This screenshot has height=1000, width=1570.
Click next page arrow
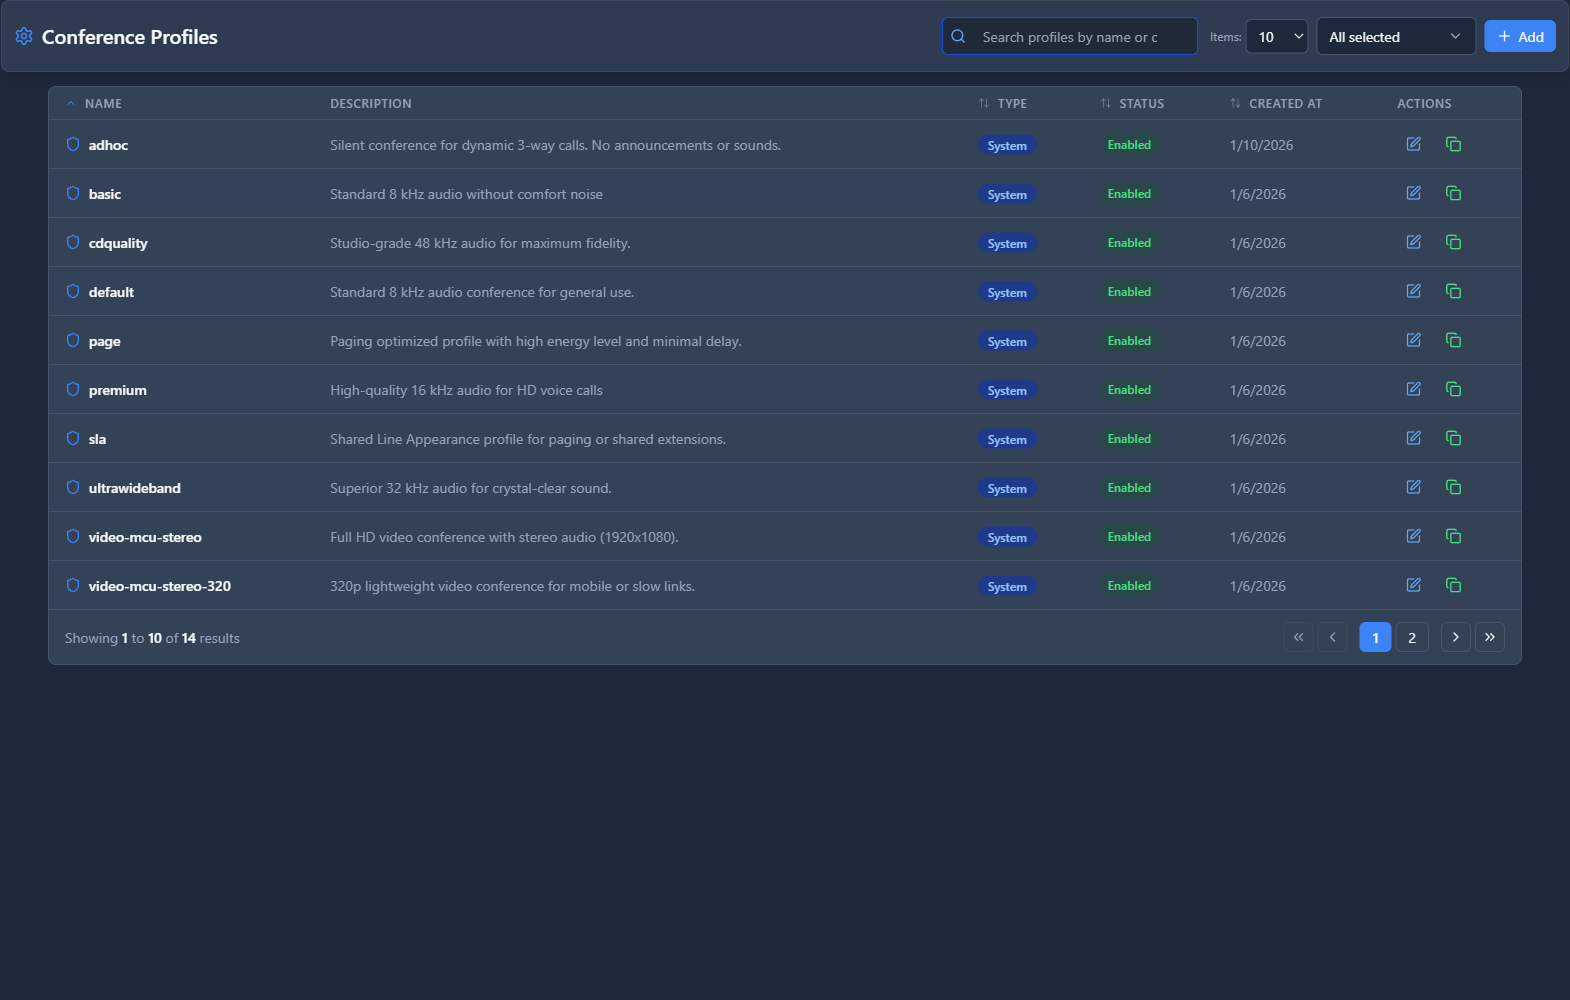pyautogui.click(x=1455, y=638)
